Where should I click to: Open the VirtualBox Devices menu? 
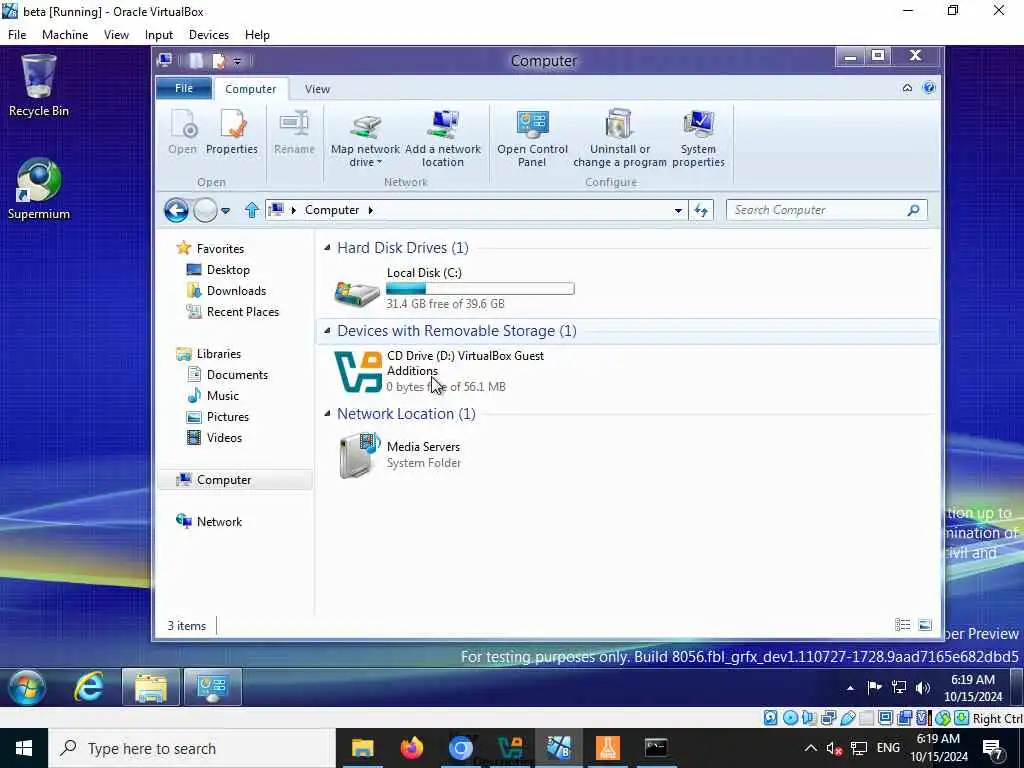click(208, 35)
